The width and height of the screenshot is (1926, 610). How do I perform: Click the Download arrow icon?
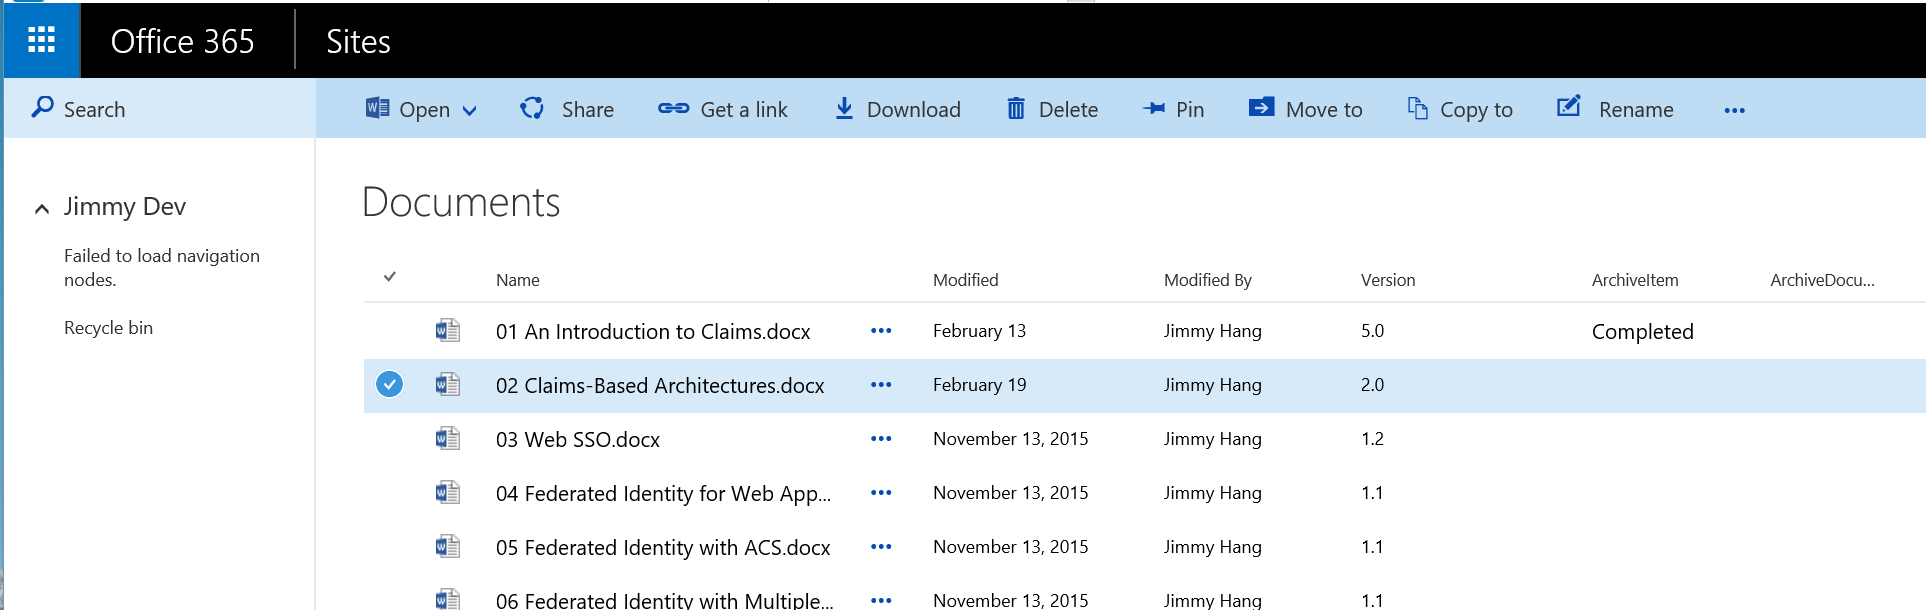click(844, 108)
